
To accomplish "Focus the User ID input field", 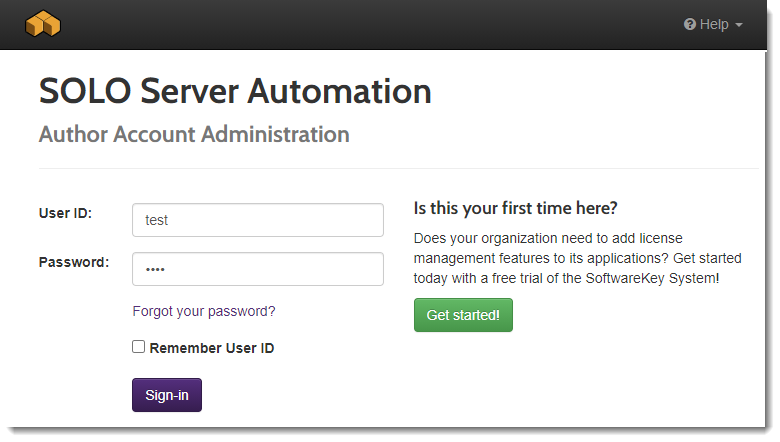I will pyautogui.click(x=258, y=220).
